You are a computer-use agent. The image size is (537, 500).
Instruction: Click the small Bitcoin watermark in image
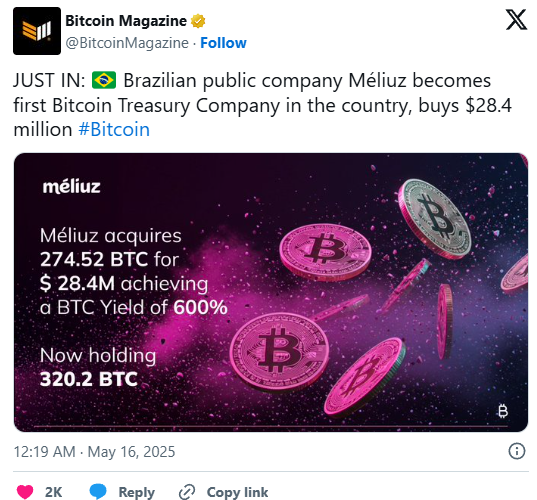click(502, 411)
